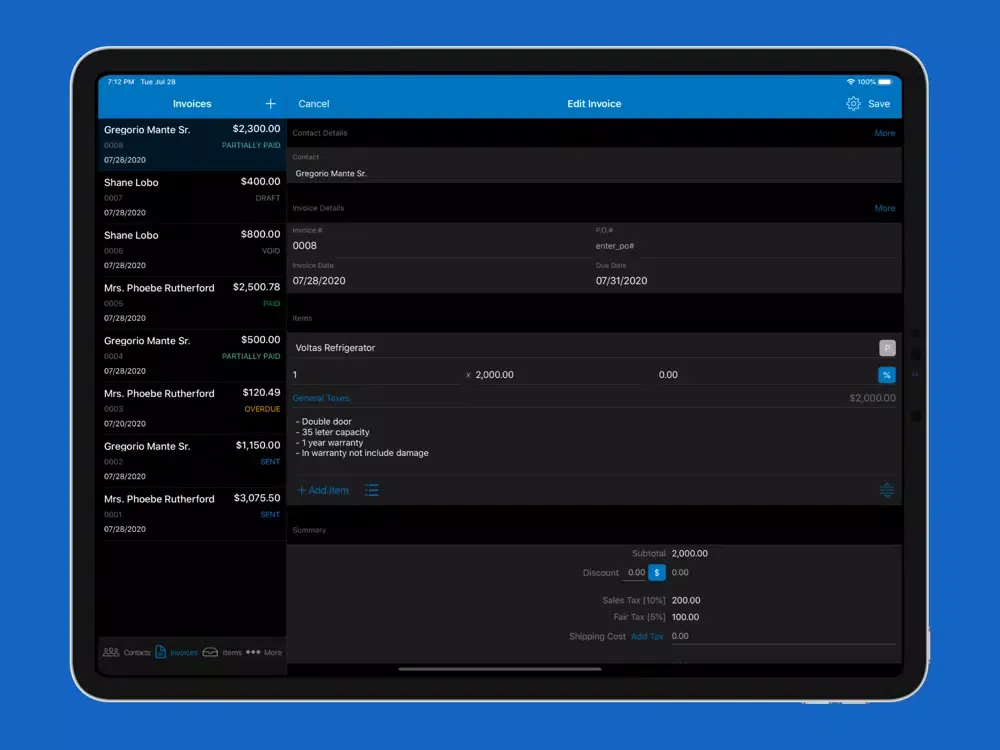Edit summary discount amount field
1000x750 pixels.
click(635, 573)
